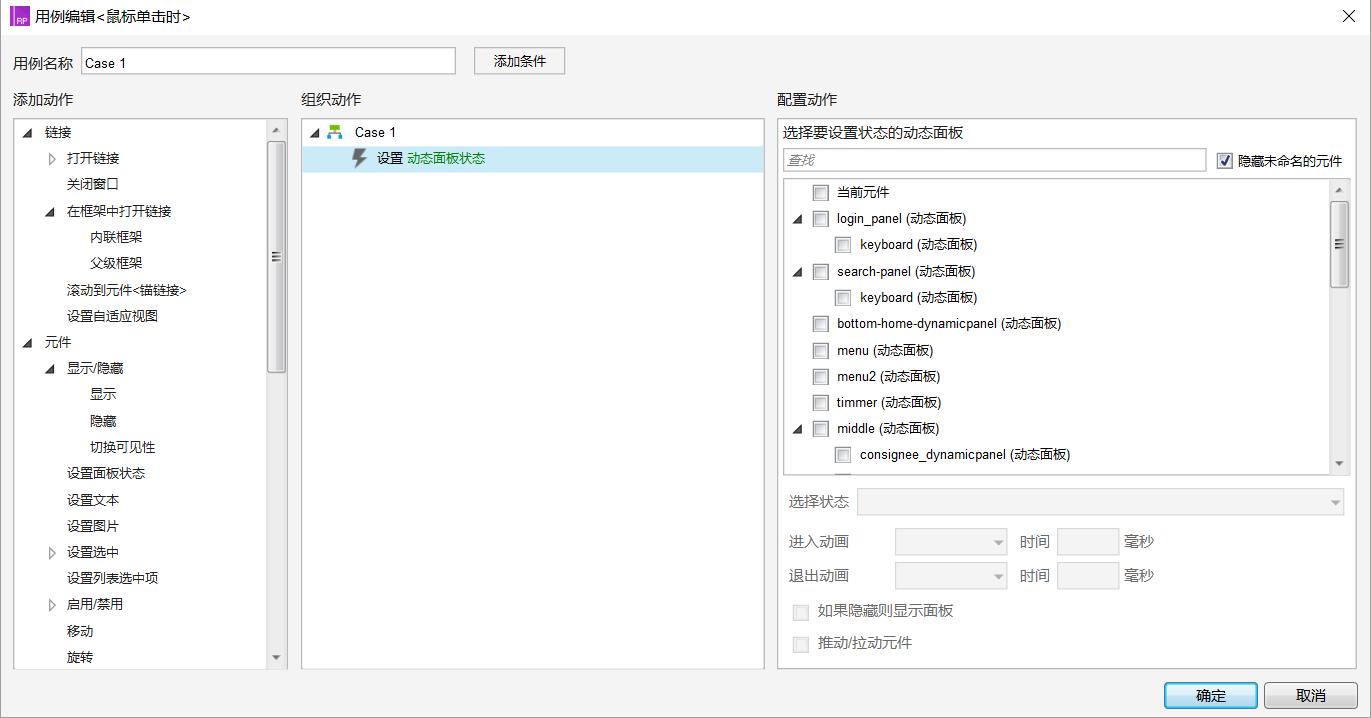This screenshot has width=1371, height=718.
Task: Check bottom-home-dynamicpanel in the panel list
Action: 821,323
